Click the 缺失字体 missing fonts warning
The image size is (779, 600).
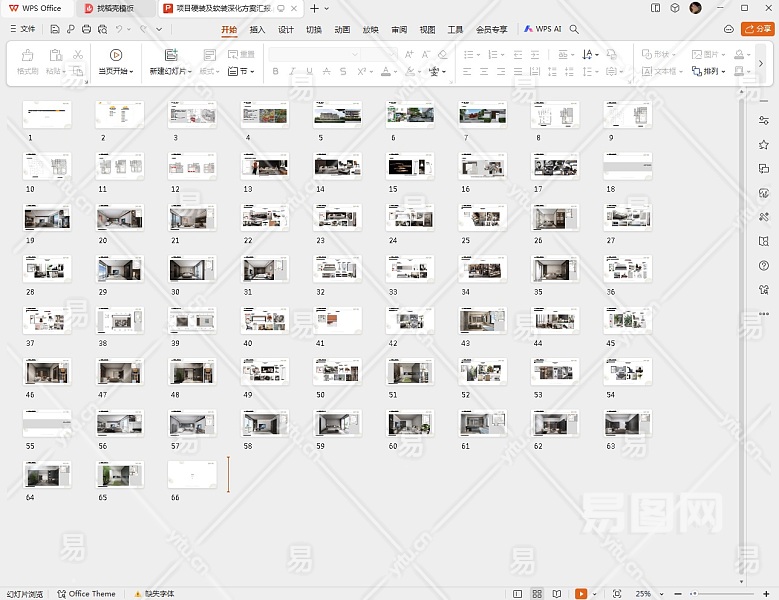click(x=154, y=594)
